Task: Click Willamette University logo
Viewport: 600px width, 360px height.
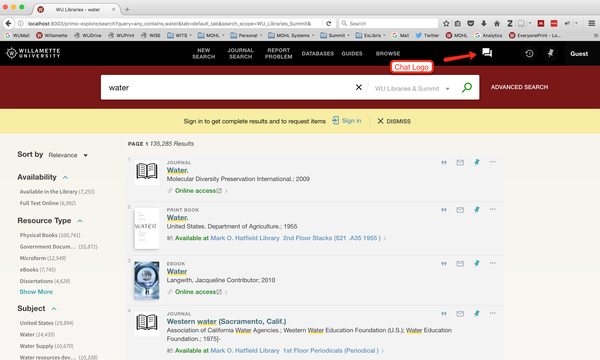Action: click(33, 53)
